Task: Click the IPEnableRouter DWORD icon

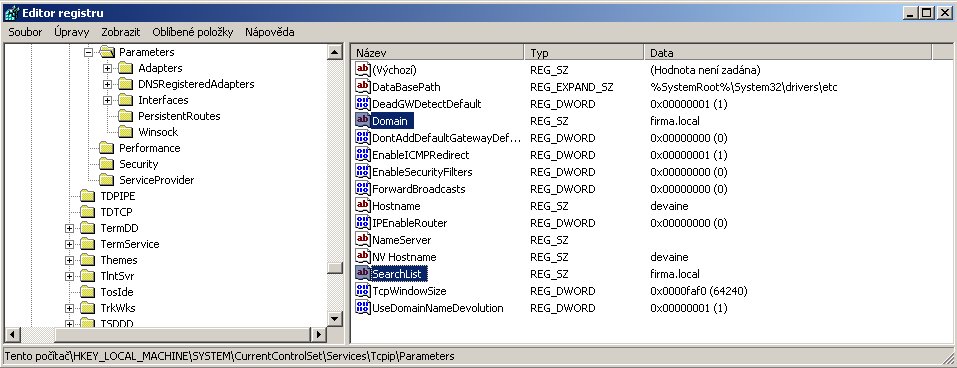Action: point(363,223)
